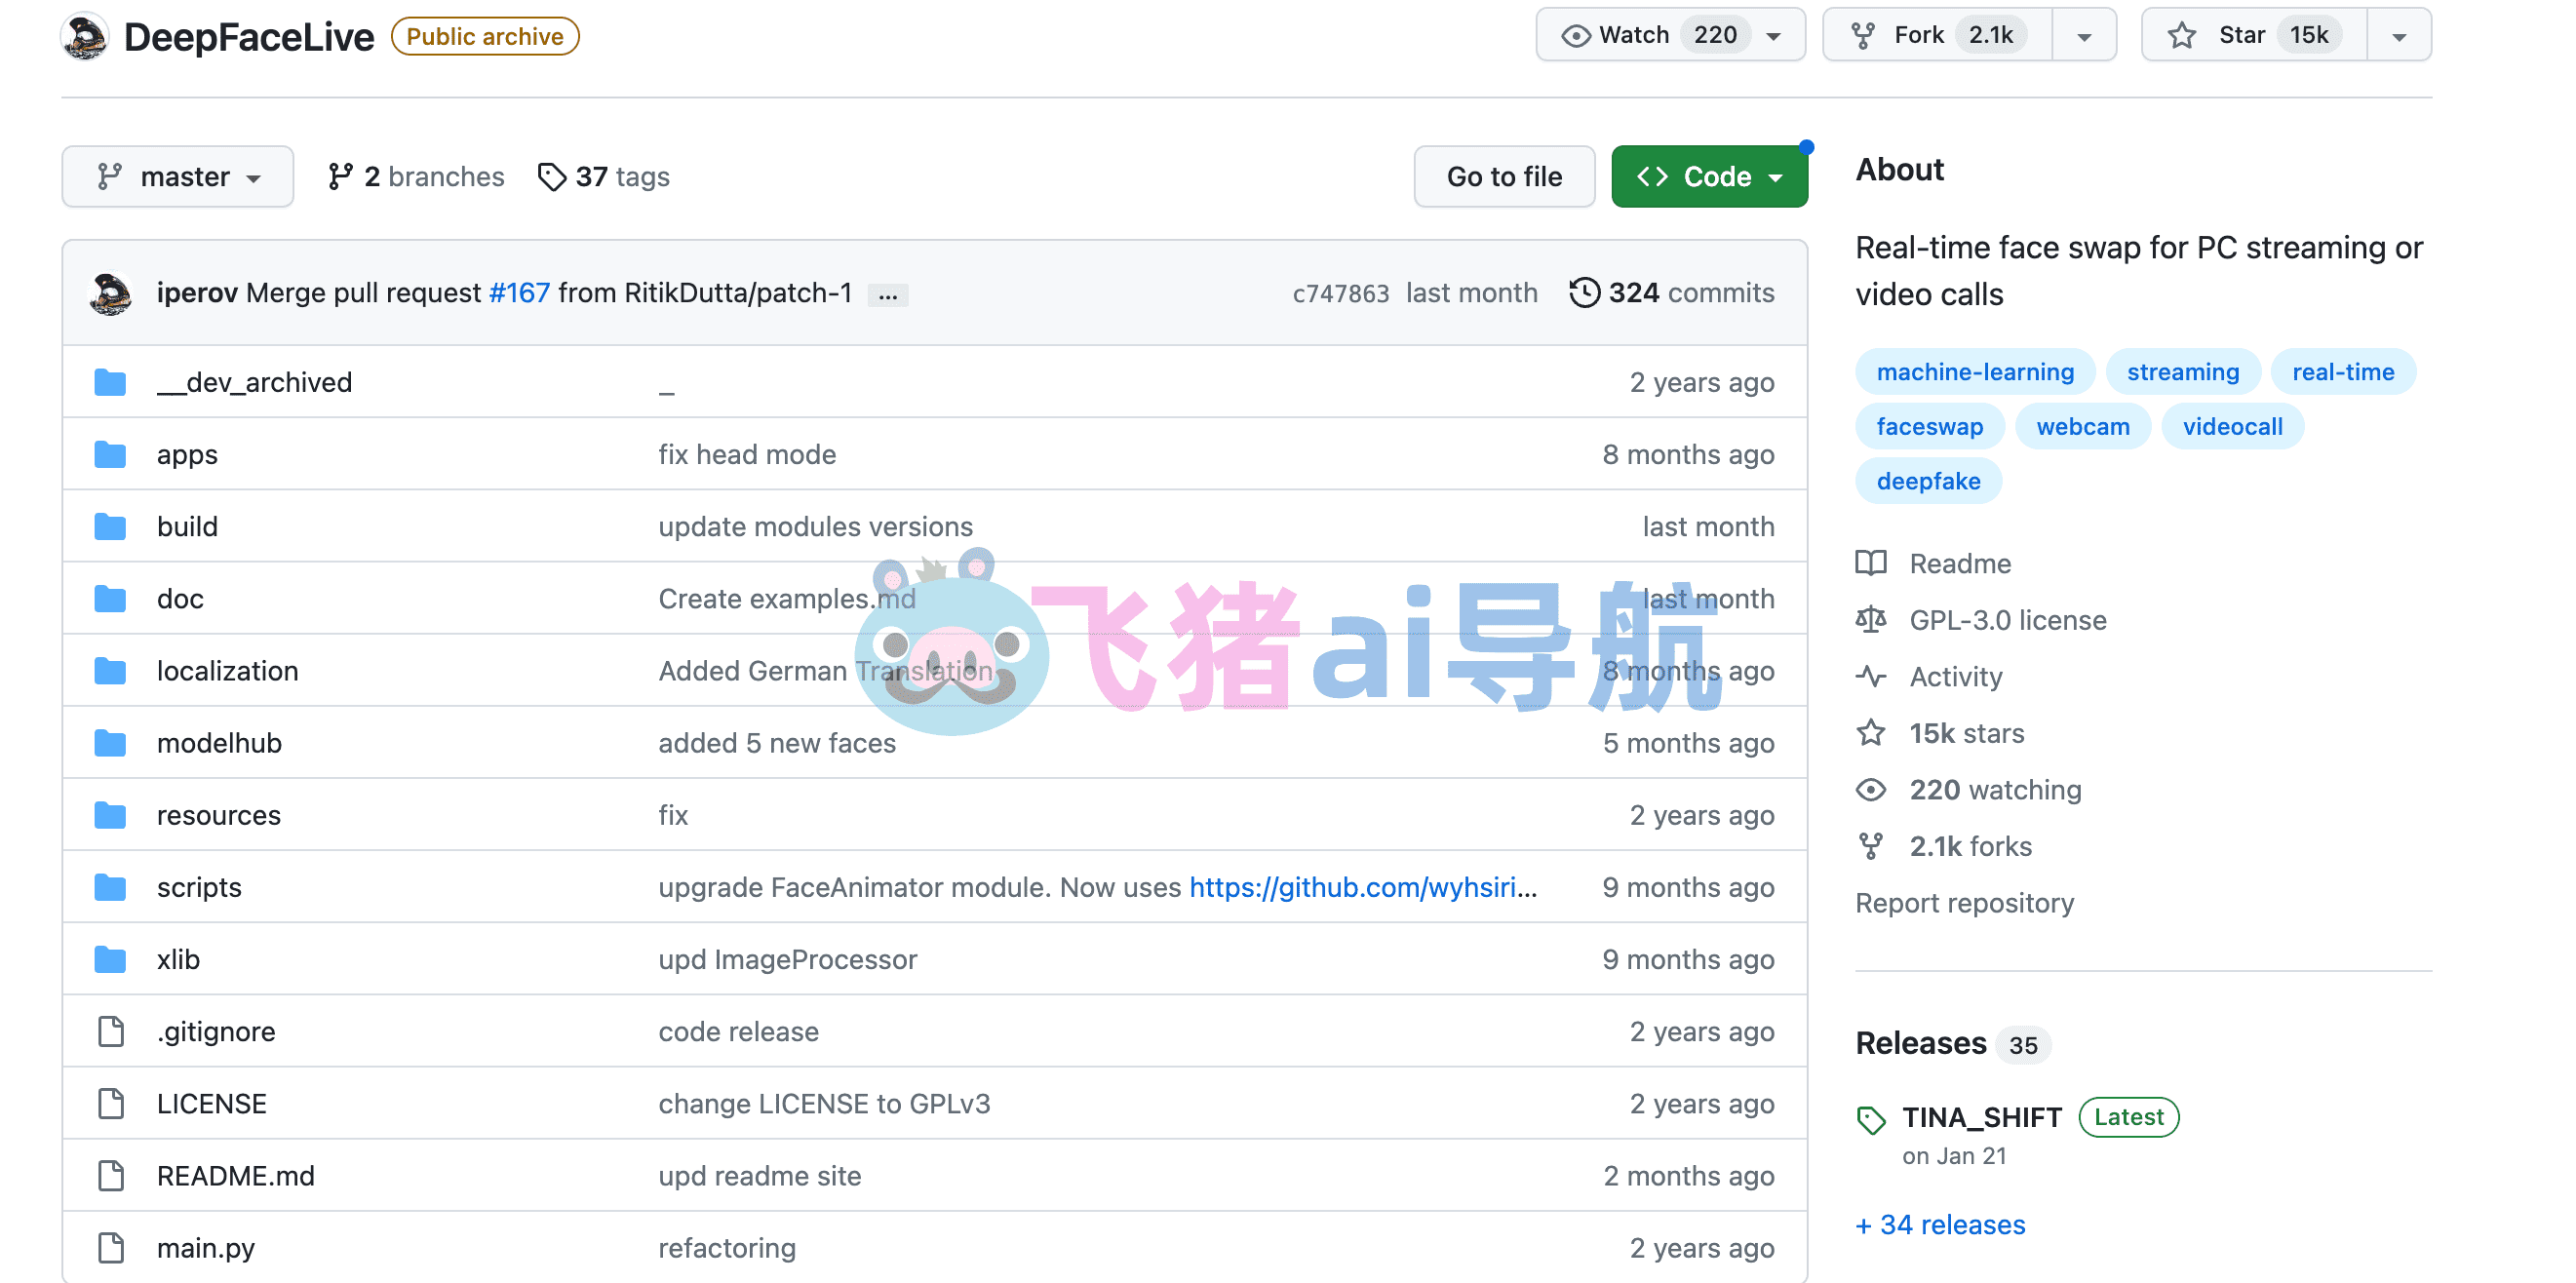
Task: Click the branches icon next to 2 branches
Action: [x=340, y=177]
